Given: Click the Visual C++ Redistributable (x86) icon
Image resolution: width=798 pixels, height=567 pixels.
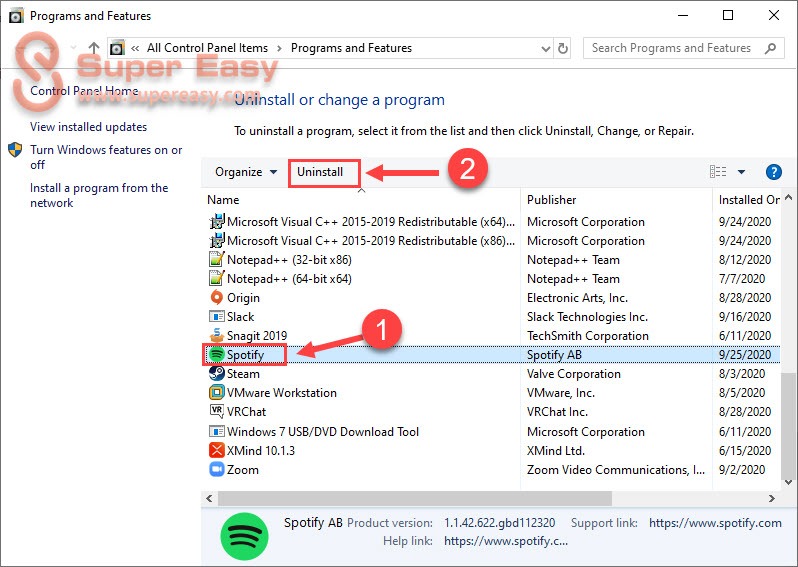Looking at the screenshot, I should pyautogui.click(x=217, y=240).
